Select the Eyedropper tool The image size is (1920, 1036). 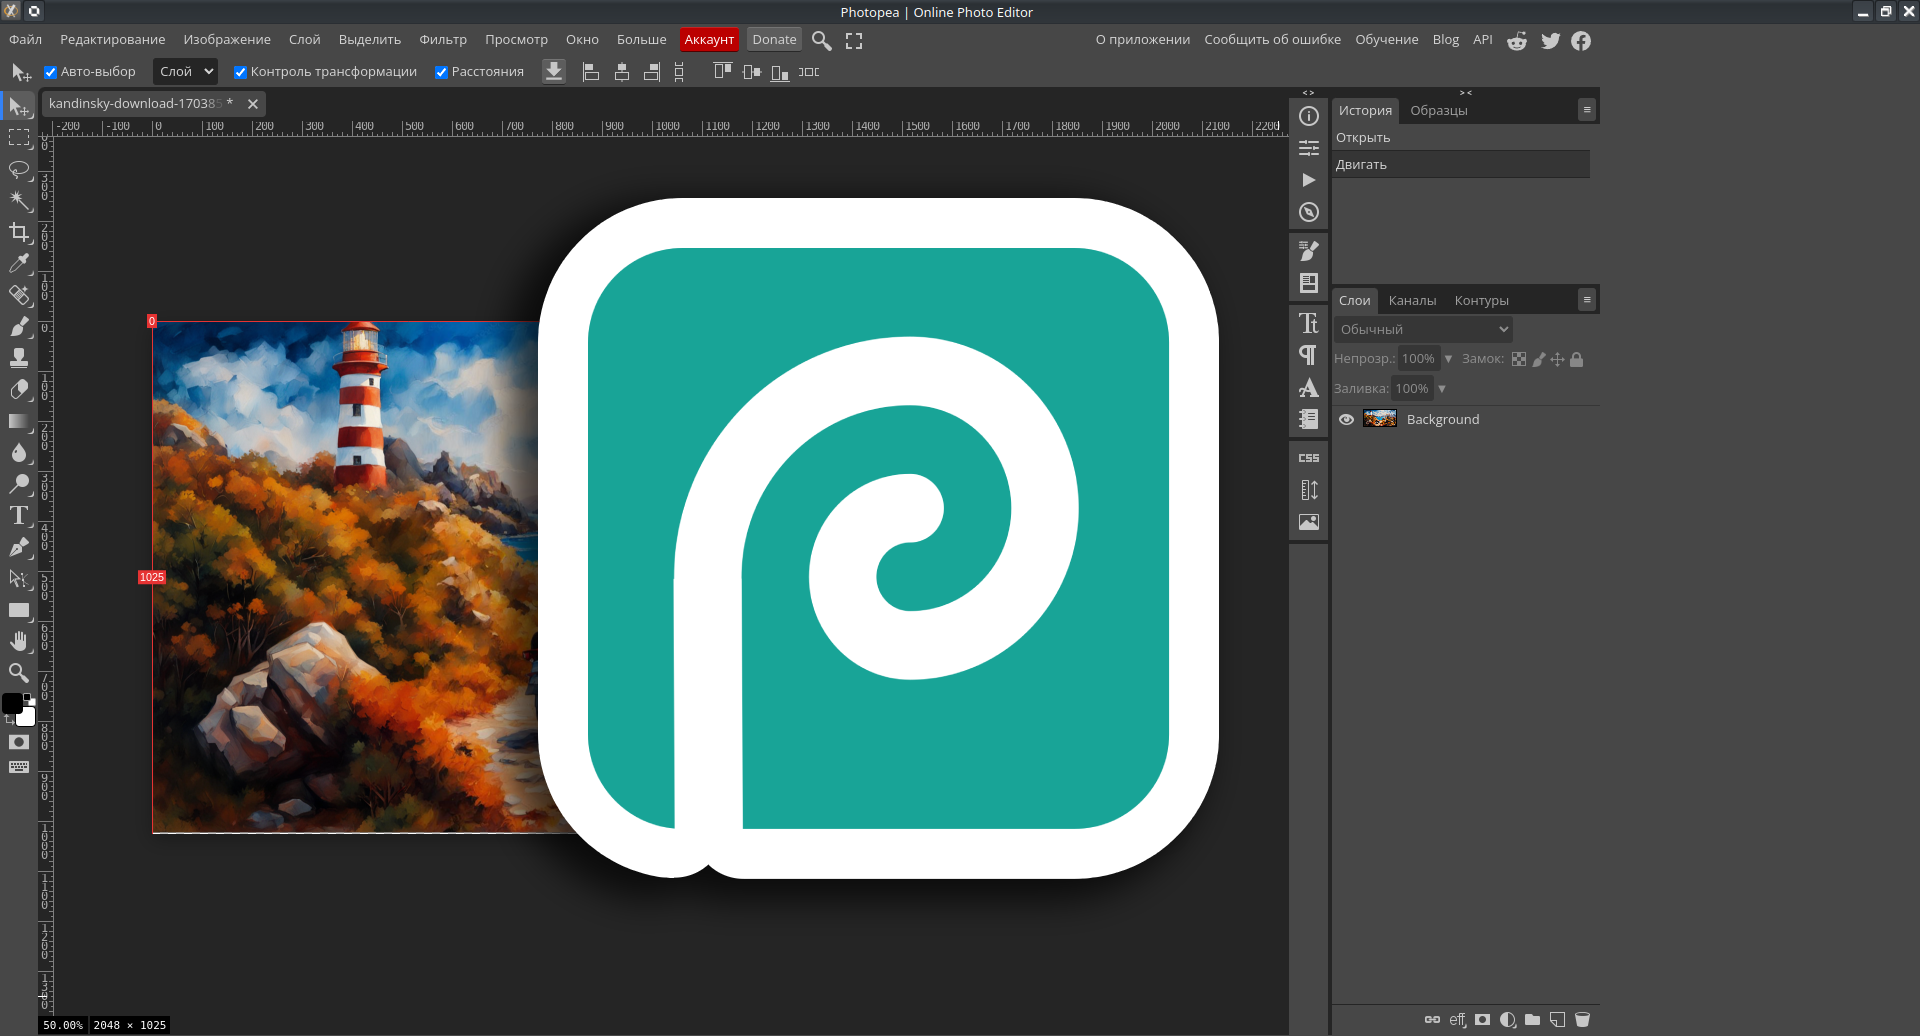tap(19, 263)
